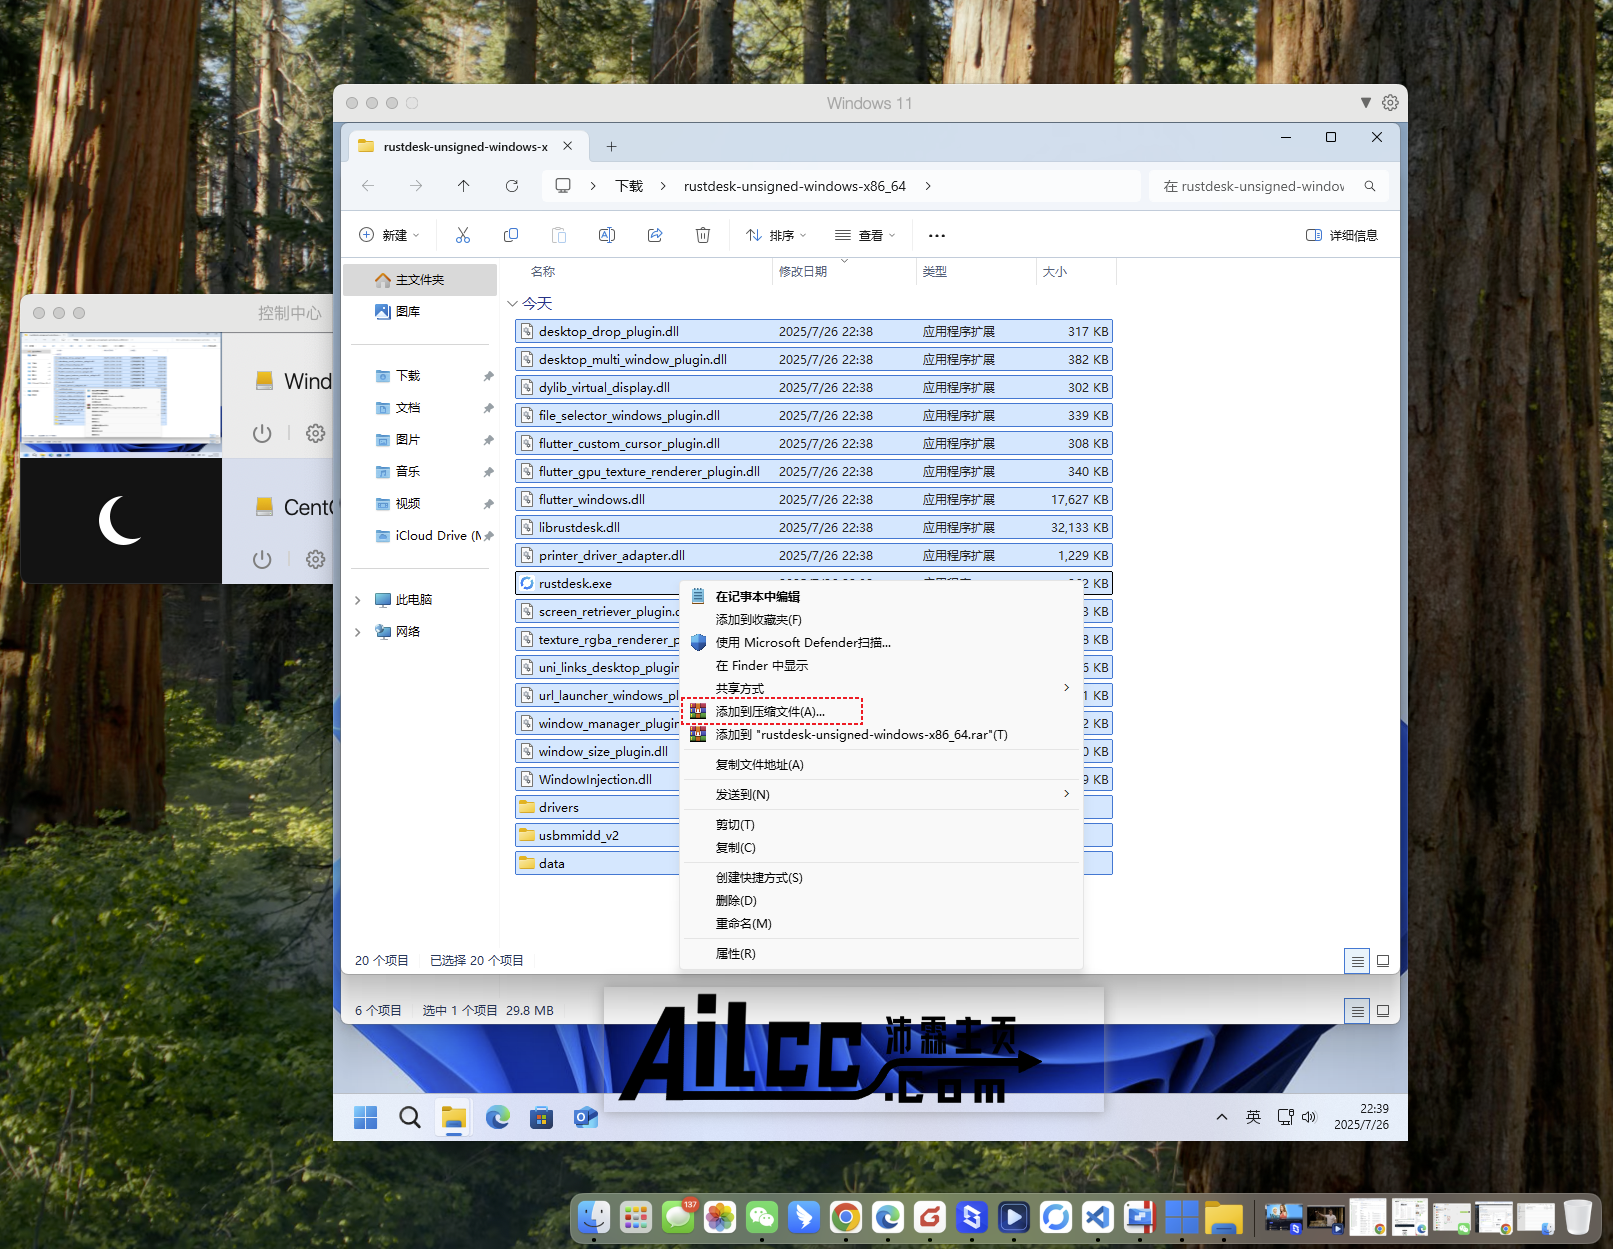
Task: Click Windows VM thumbnail in Control Center
Action: click(x=121, y=394)
